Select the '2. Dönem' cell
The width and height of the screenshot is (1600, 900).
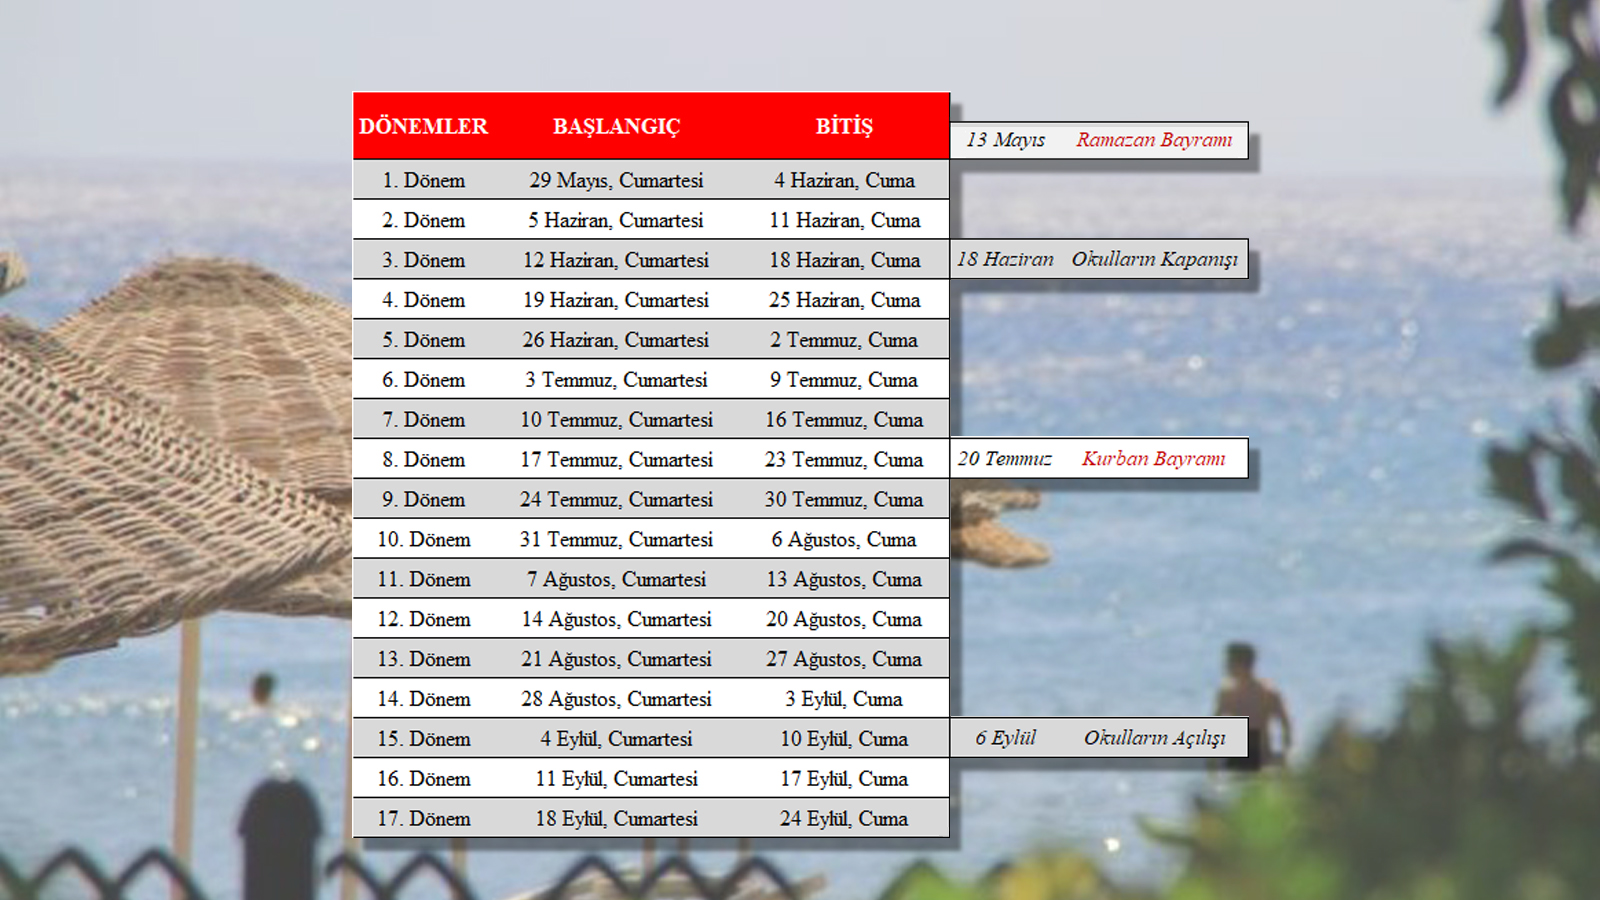(424, 221)
